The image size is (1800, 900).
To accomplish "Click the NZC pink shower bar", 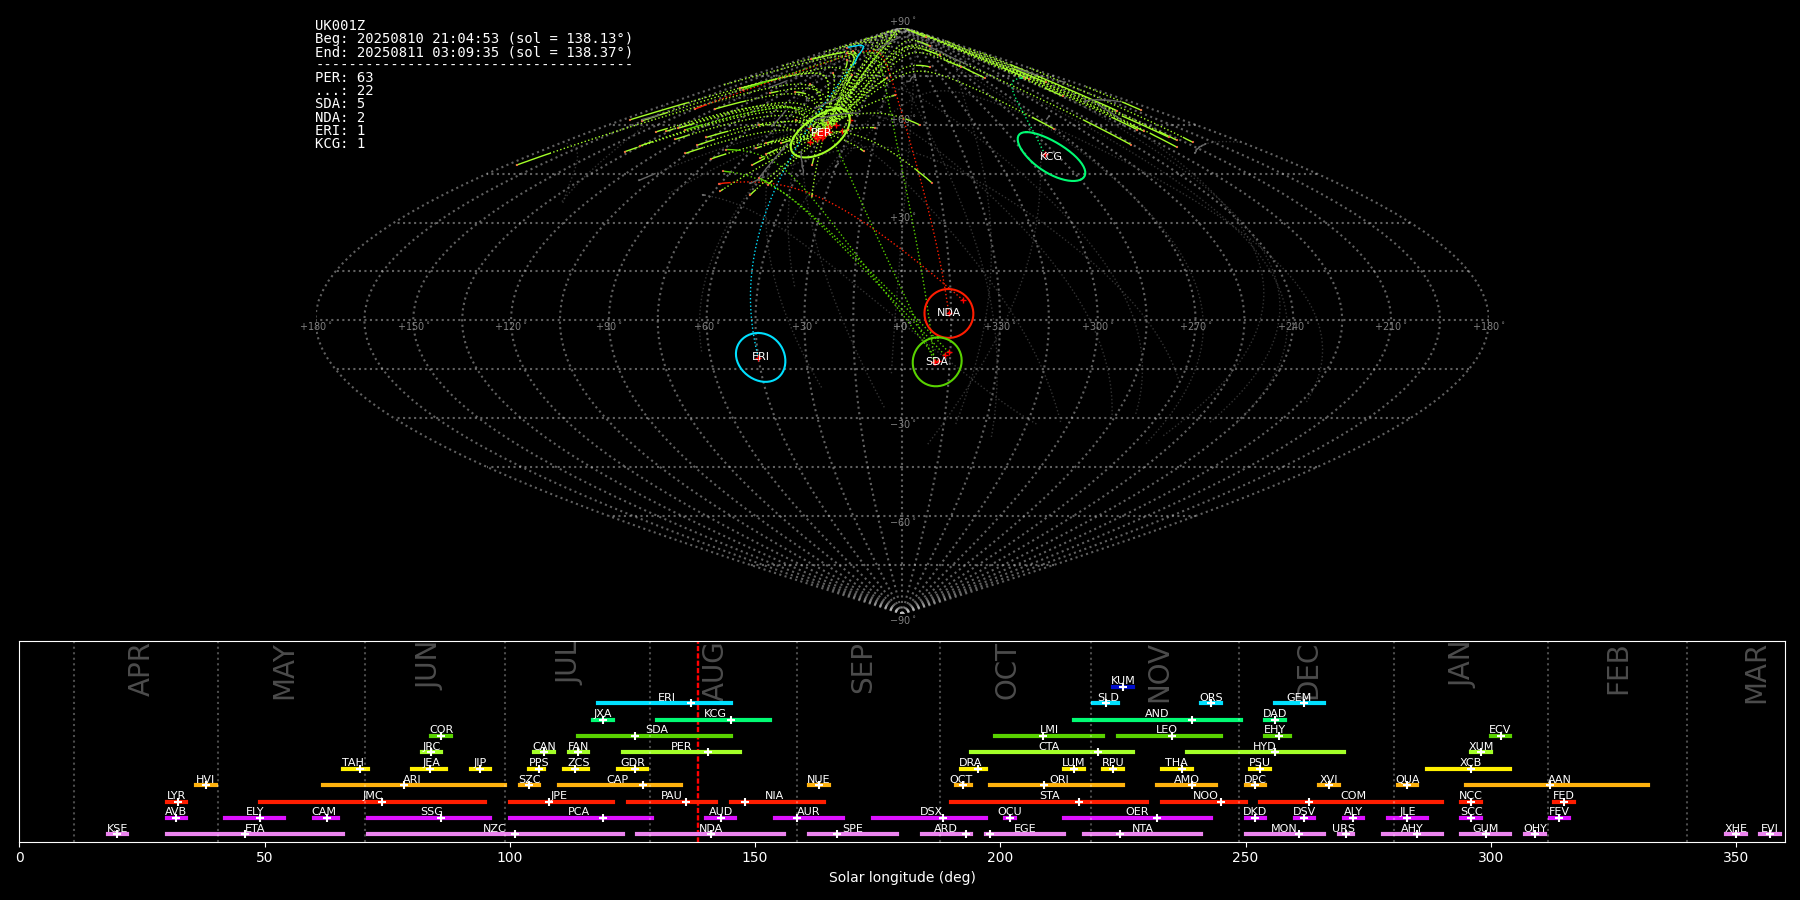I will [x=495, y=834].
